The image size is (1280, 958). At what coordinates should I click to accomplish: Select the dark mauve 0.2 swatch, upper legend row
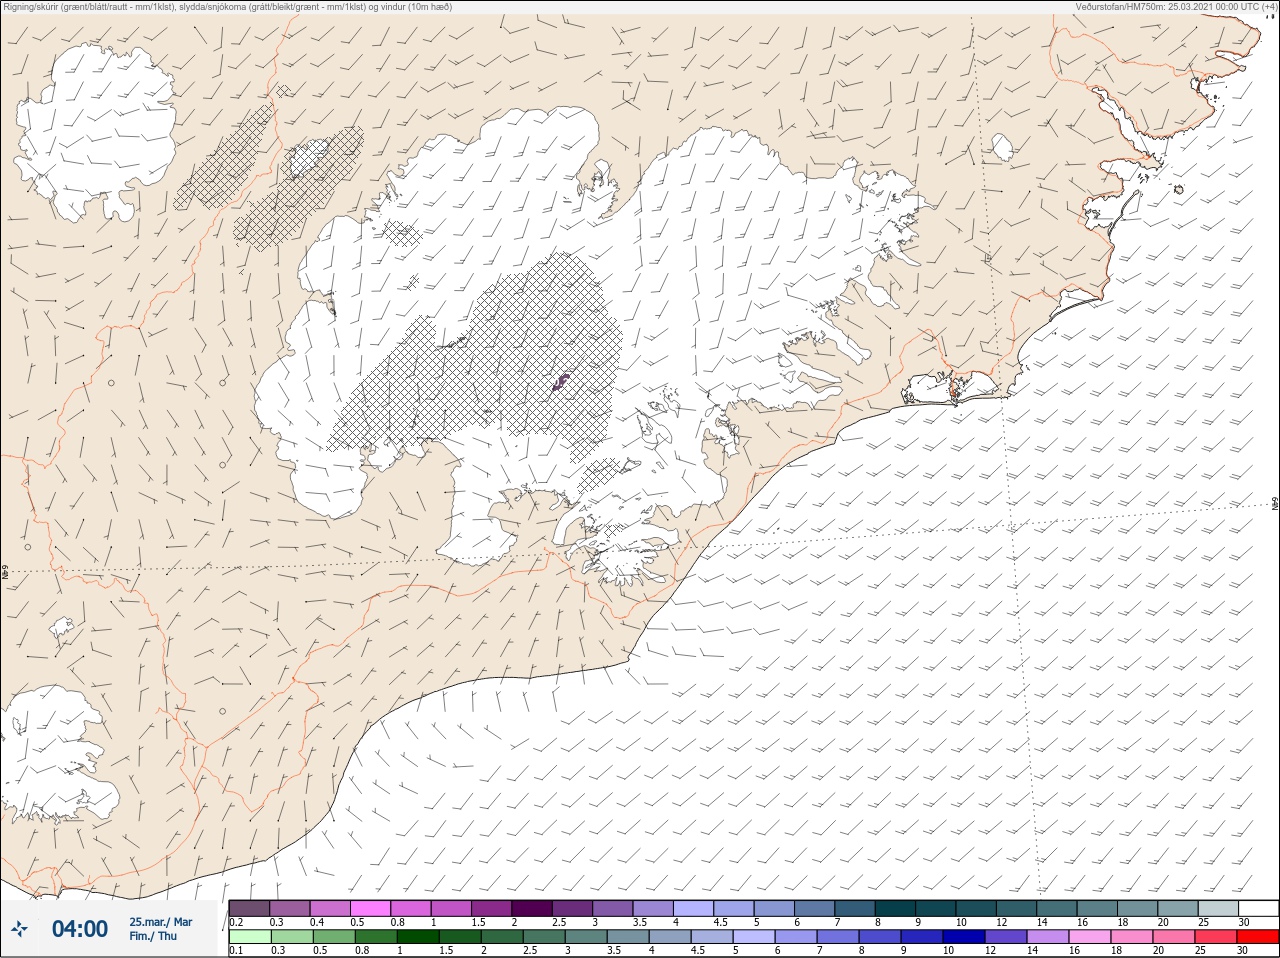pyautogui.click(x=249, y=909)
